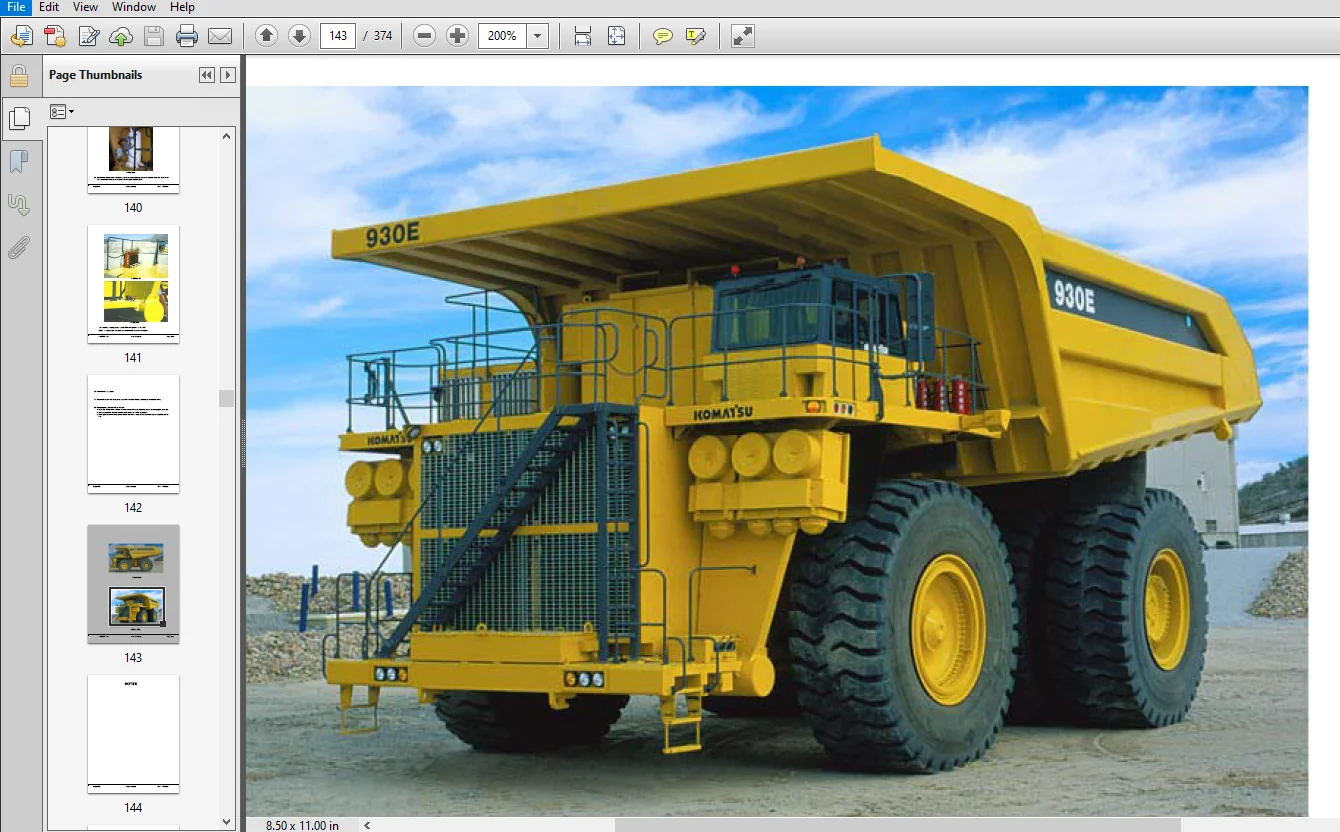This screenshot has height=832, width=1340.
Task: Select page 140 thumbnail
Action: pos(133,160)
